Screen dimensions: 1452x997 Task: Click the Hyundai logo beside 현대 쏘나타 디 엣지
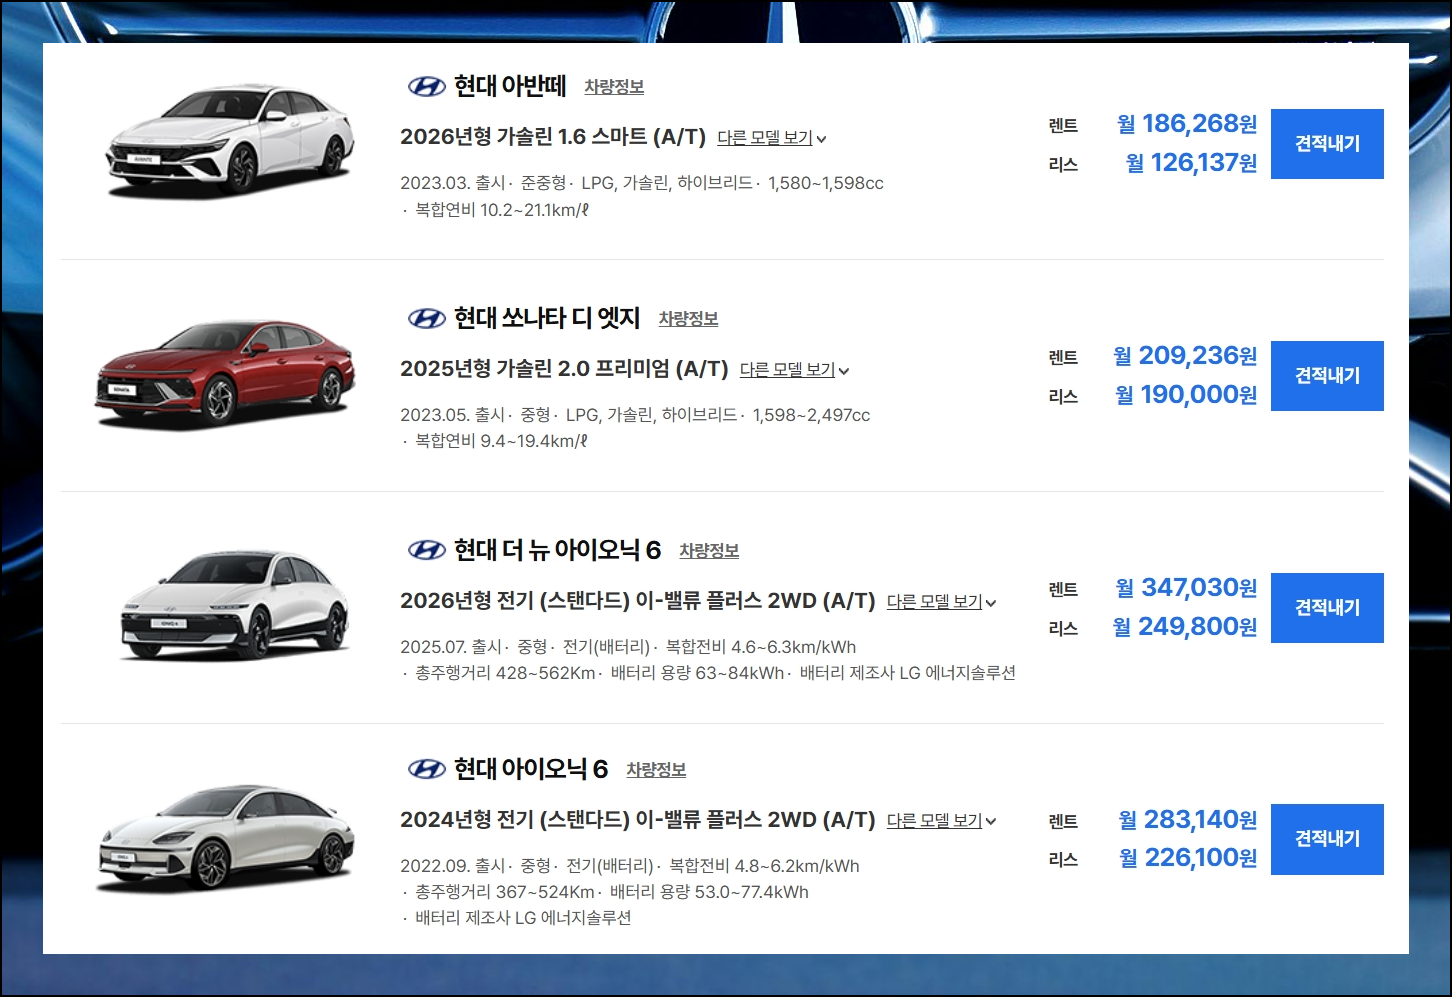[427, 319]
